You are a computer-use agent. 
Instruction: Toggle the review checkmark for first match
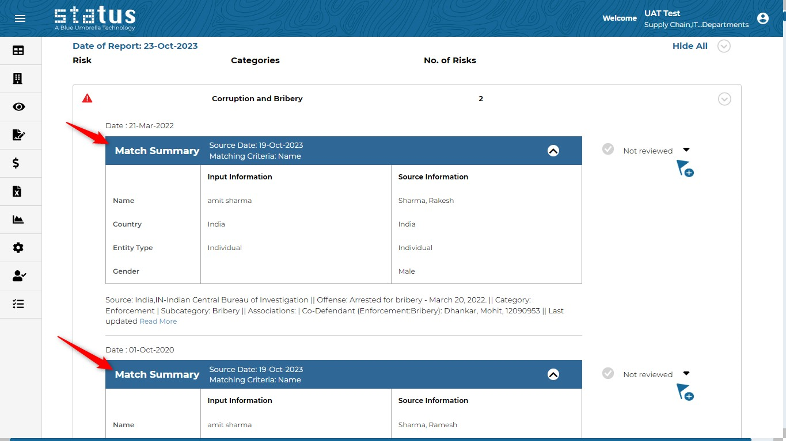coord(608,150)
